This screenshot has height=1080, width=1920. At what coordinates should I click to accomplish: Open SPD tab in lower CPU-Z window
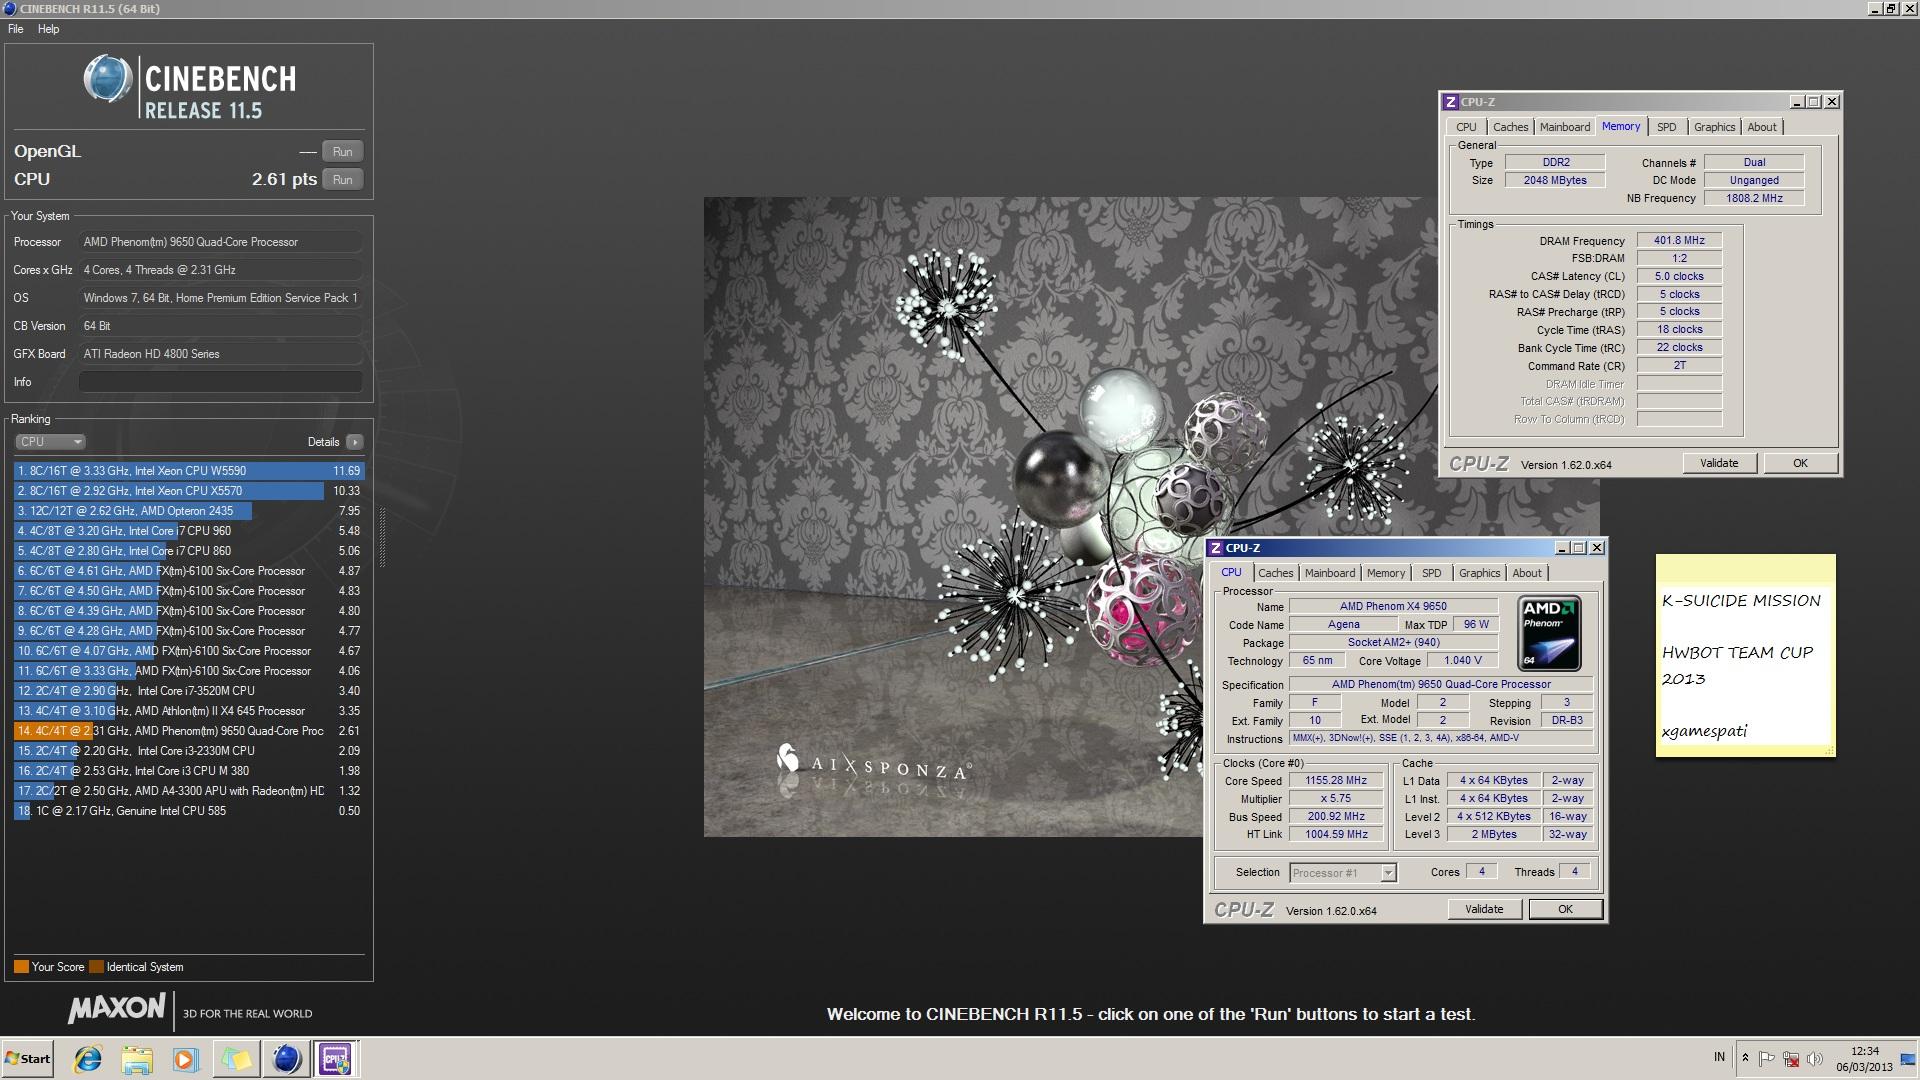[x=1431, y=573]
